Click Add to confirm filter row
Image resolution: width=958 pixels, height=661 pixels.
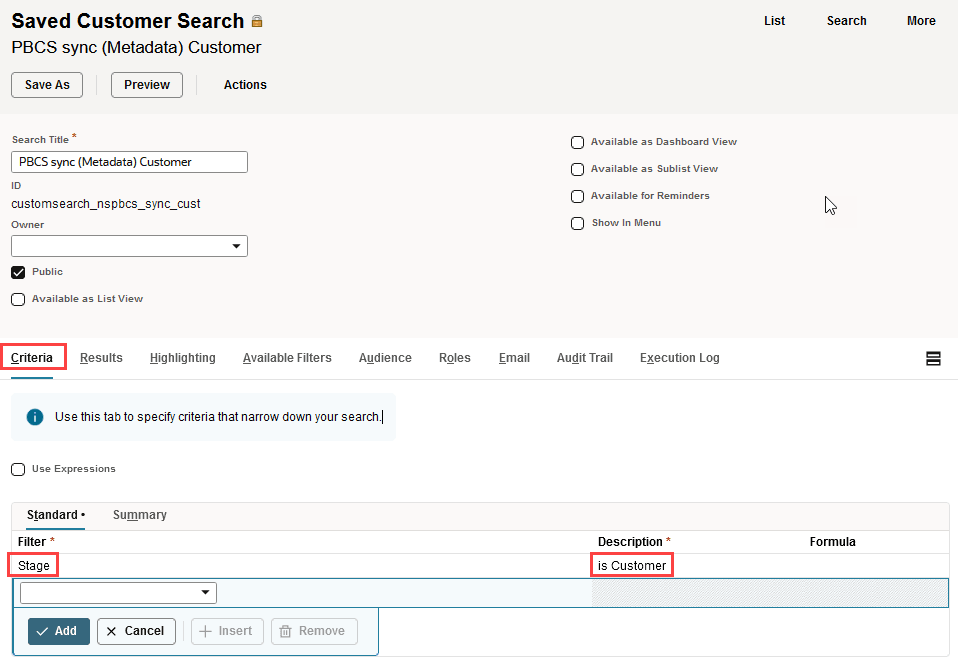tap(58, 631)
